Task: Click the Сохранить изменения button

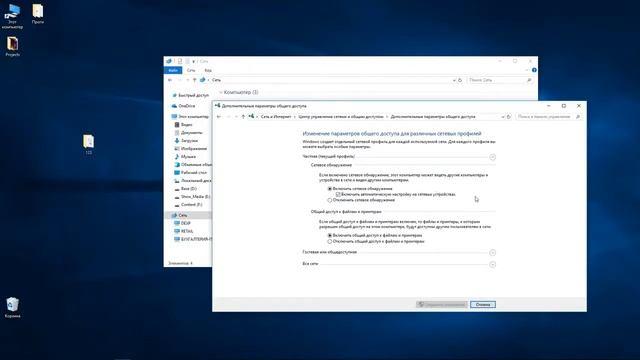Action: (442, 304)
